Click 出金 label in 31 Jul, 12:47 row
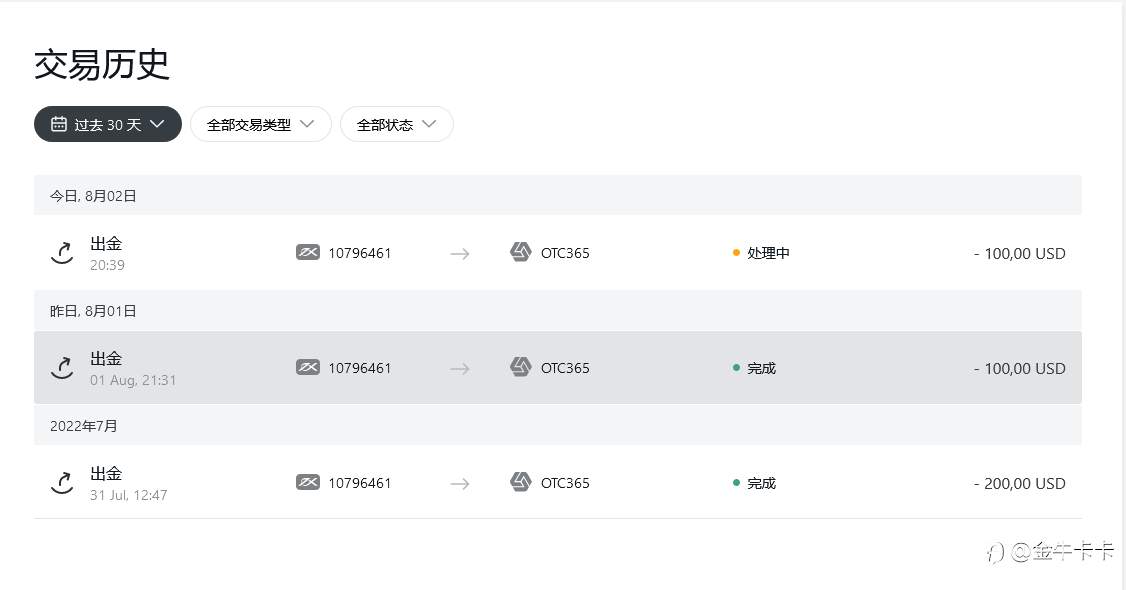Viewport: 1126px width, 590px height. tap(106, 473)
